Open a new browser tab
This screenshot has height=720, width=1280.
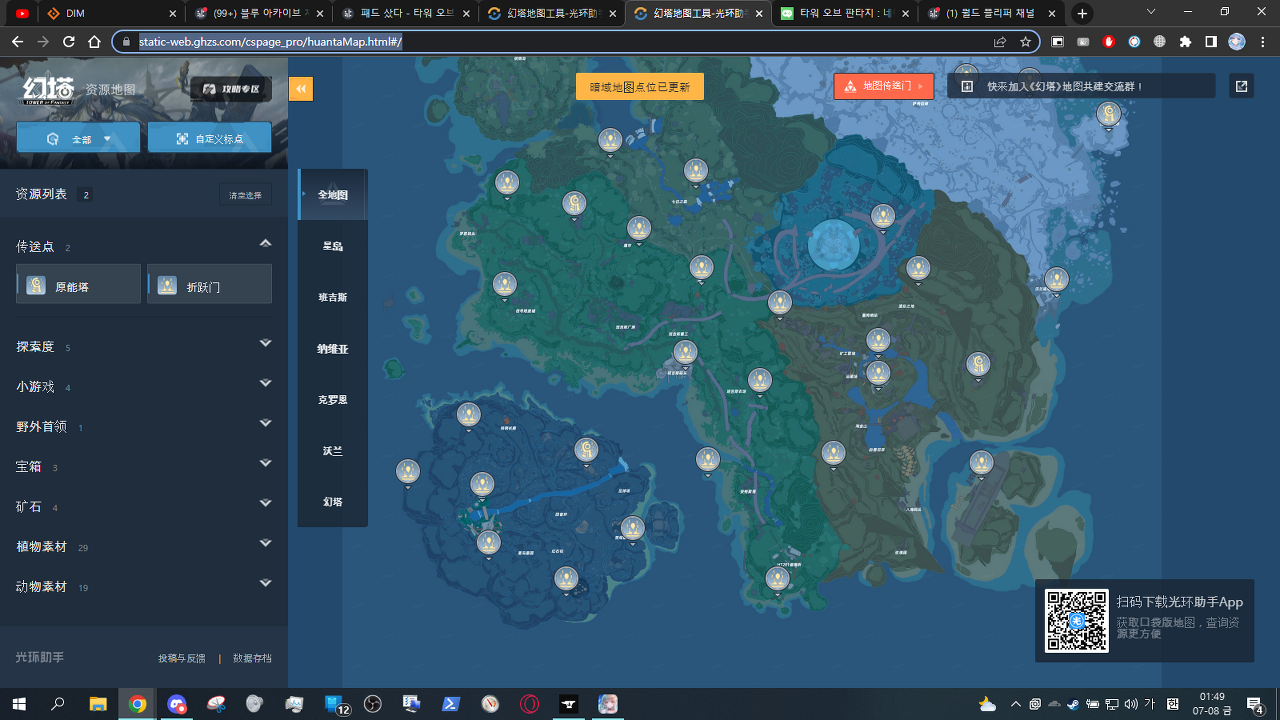(1082, 14)
